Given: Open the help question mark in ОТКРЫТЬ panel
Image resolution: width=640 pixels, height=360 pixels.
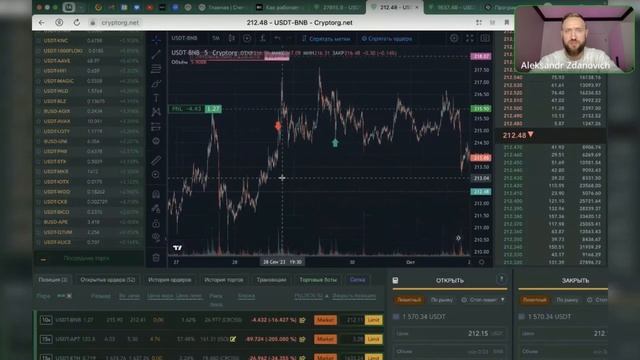Looking at the screenshot, I should pos(501,279).
